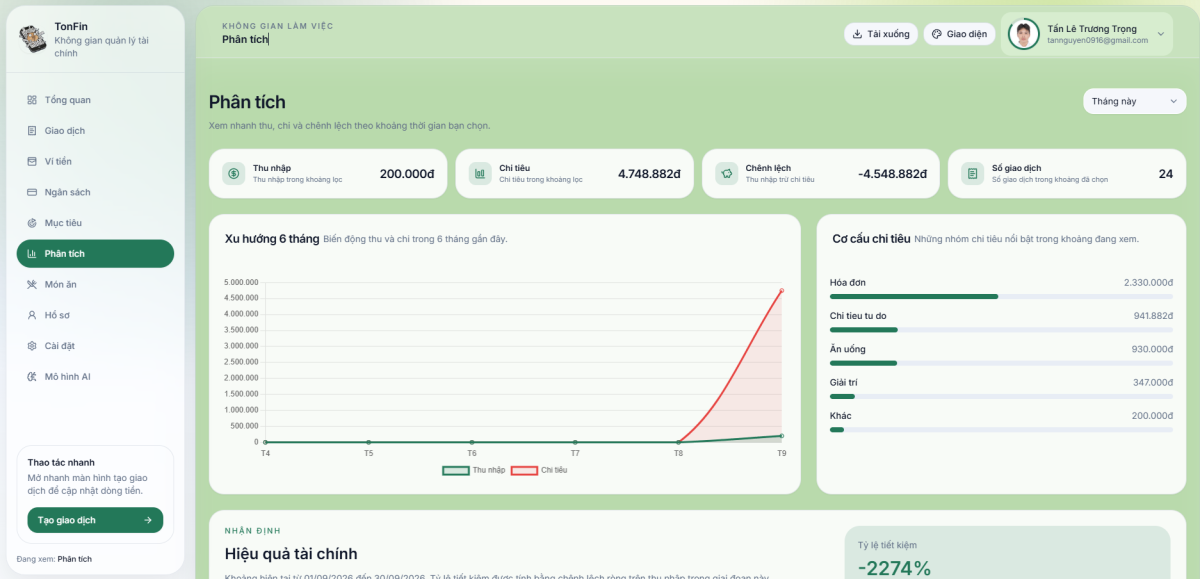
Task: Click the 347.000đ Giải trí amount
Action: tap(1153, 382)
